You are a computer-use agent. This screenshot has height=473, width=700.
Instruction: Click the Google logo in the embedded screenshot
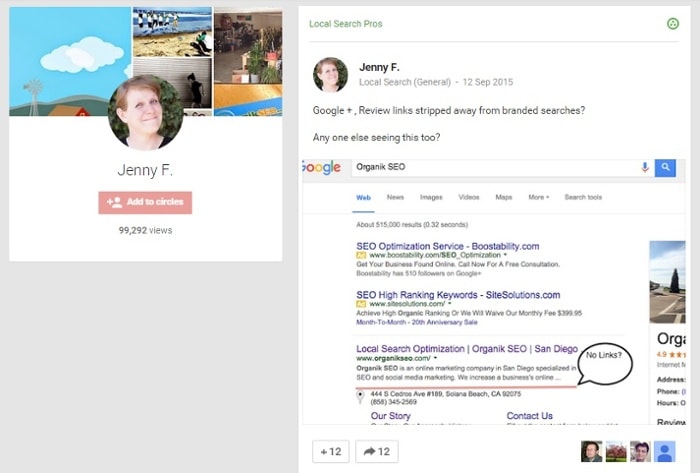click(x=321, y=167)
